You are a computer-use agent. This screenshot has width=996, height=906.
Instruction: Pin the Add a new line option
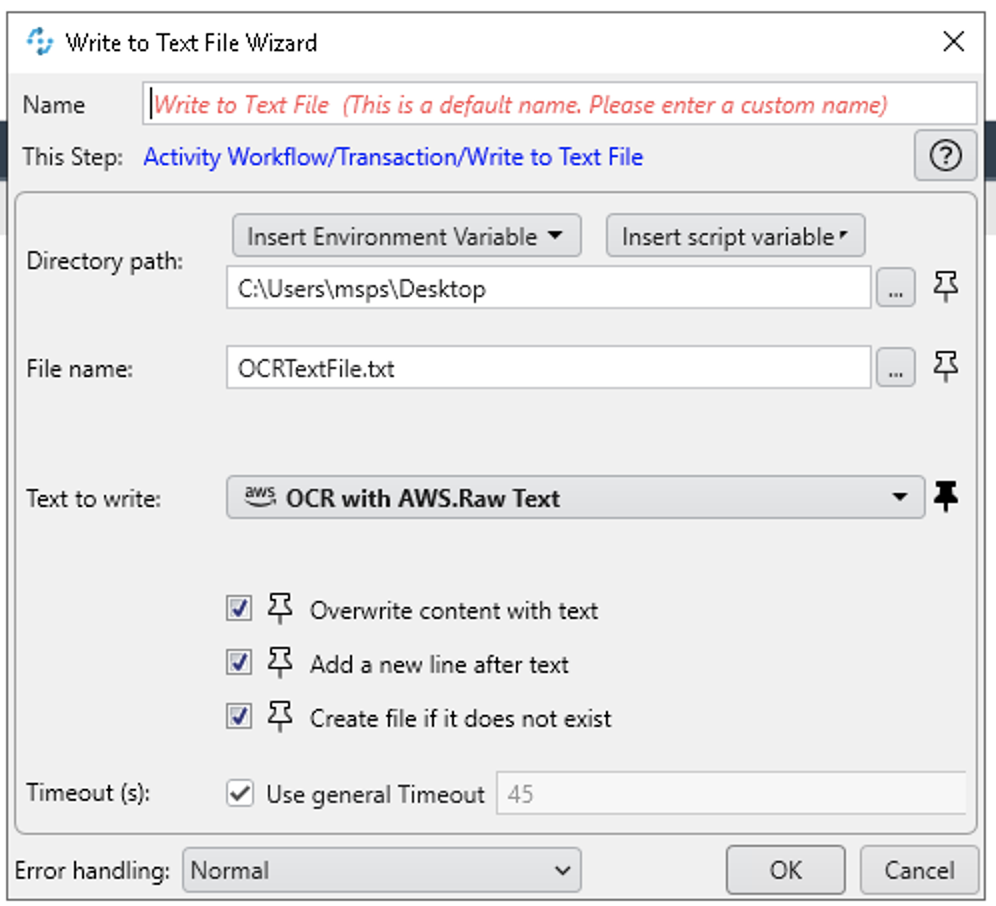[279, 662]
